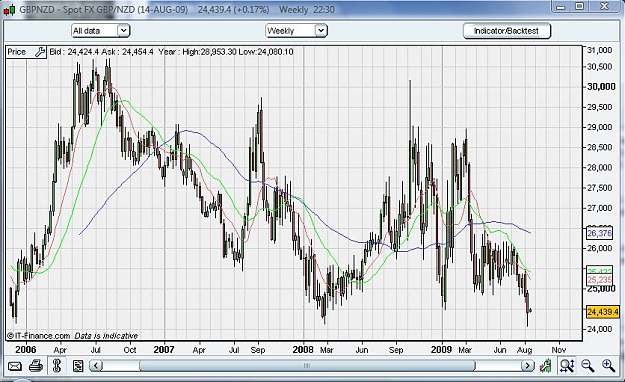Click the IT-Finance.com copyright text
Screen dimensions: 625x382
click(x=39, y=336)
